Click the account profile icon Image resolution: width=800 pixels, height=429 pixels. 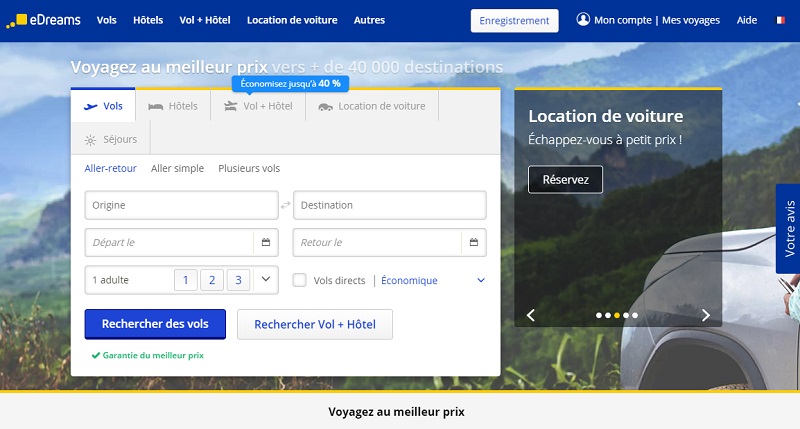point(583,20)
